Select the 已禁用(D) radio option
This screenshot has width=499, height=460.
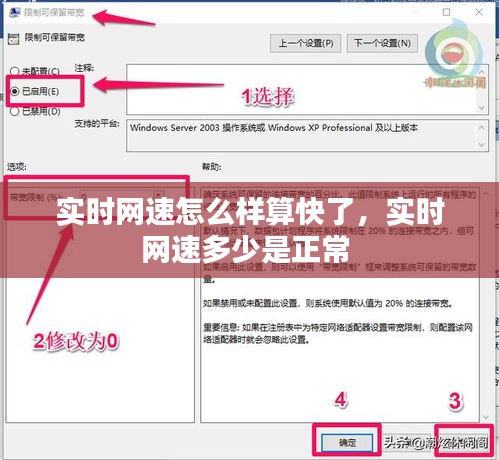tap(35, 111)
